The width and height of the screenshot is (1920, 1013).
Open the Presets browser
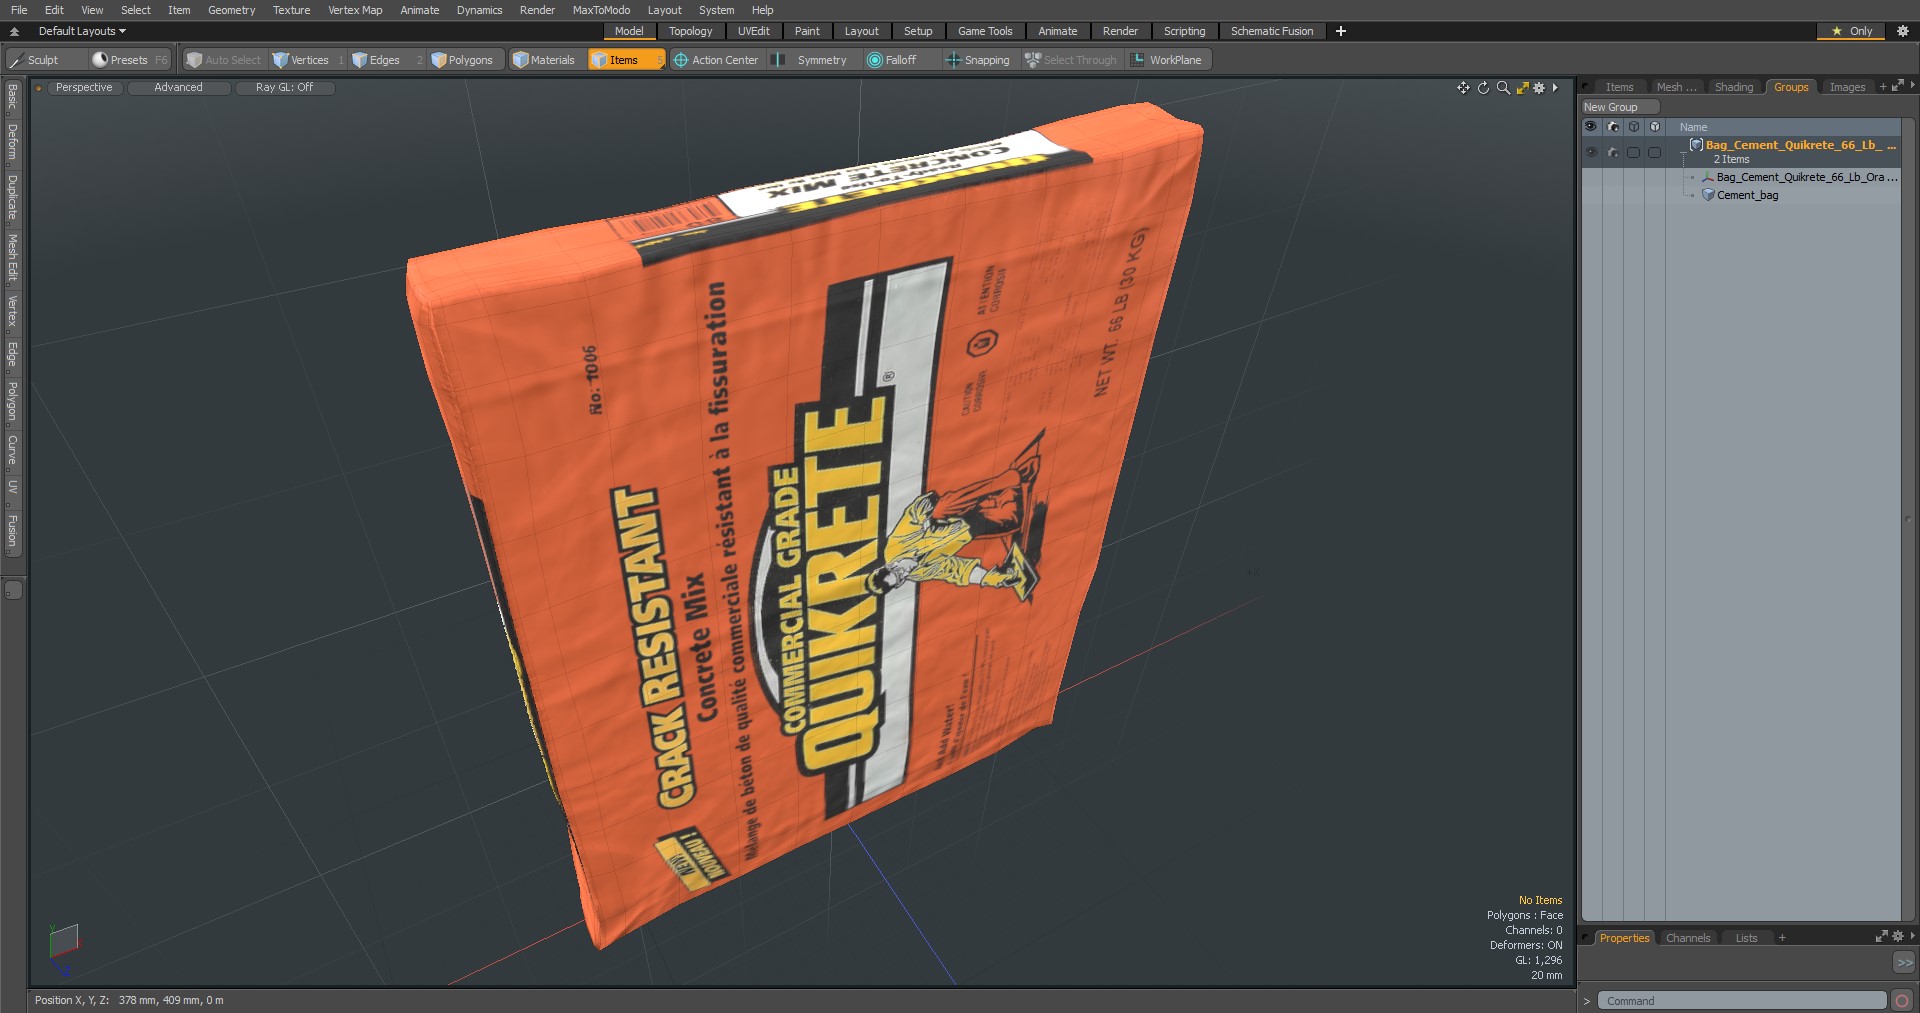[130, 60]
